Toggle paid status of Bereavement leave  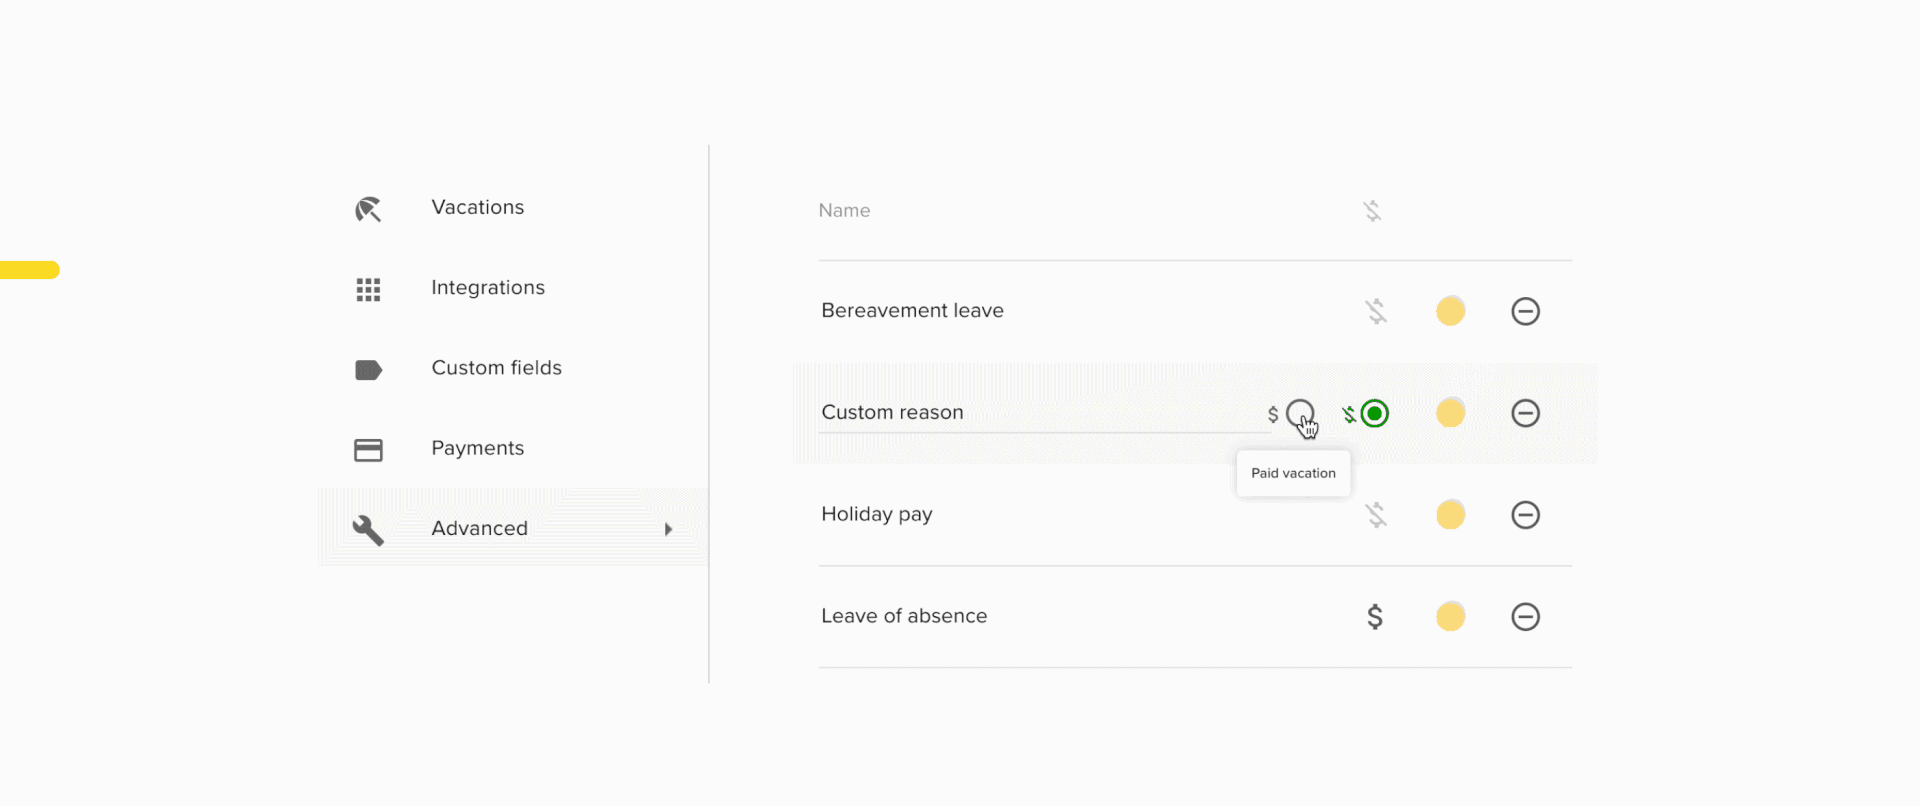(1376, 311)
